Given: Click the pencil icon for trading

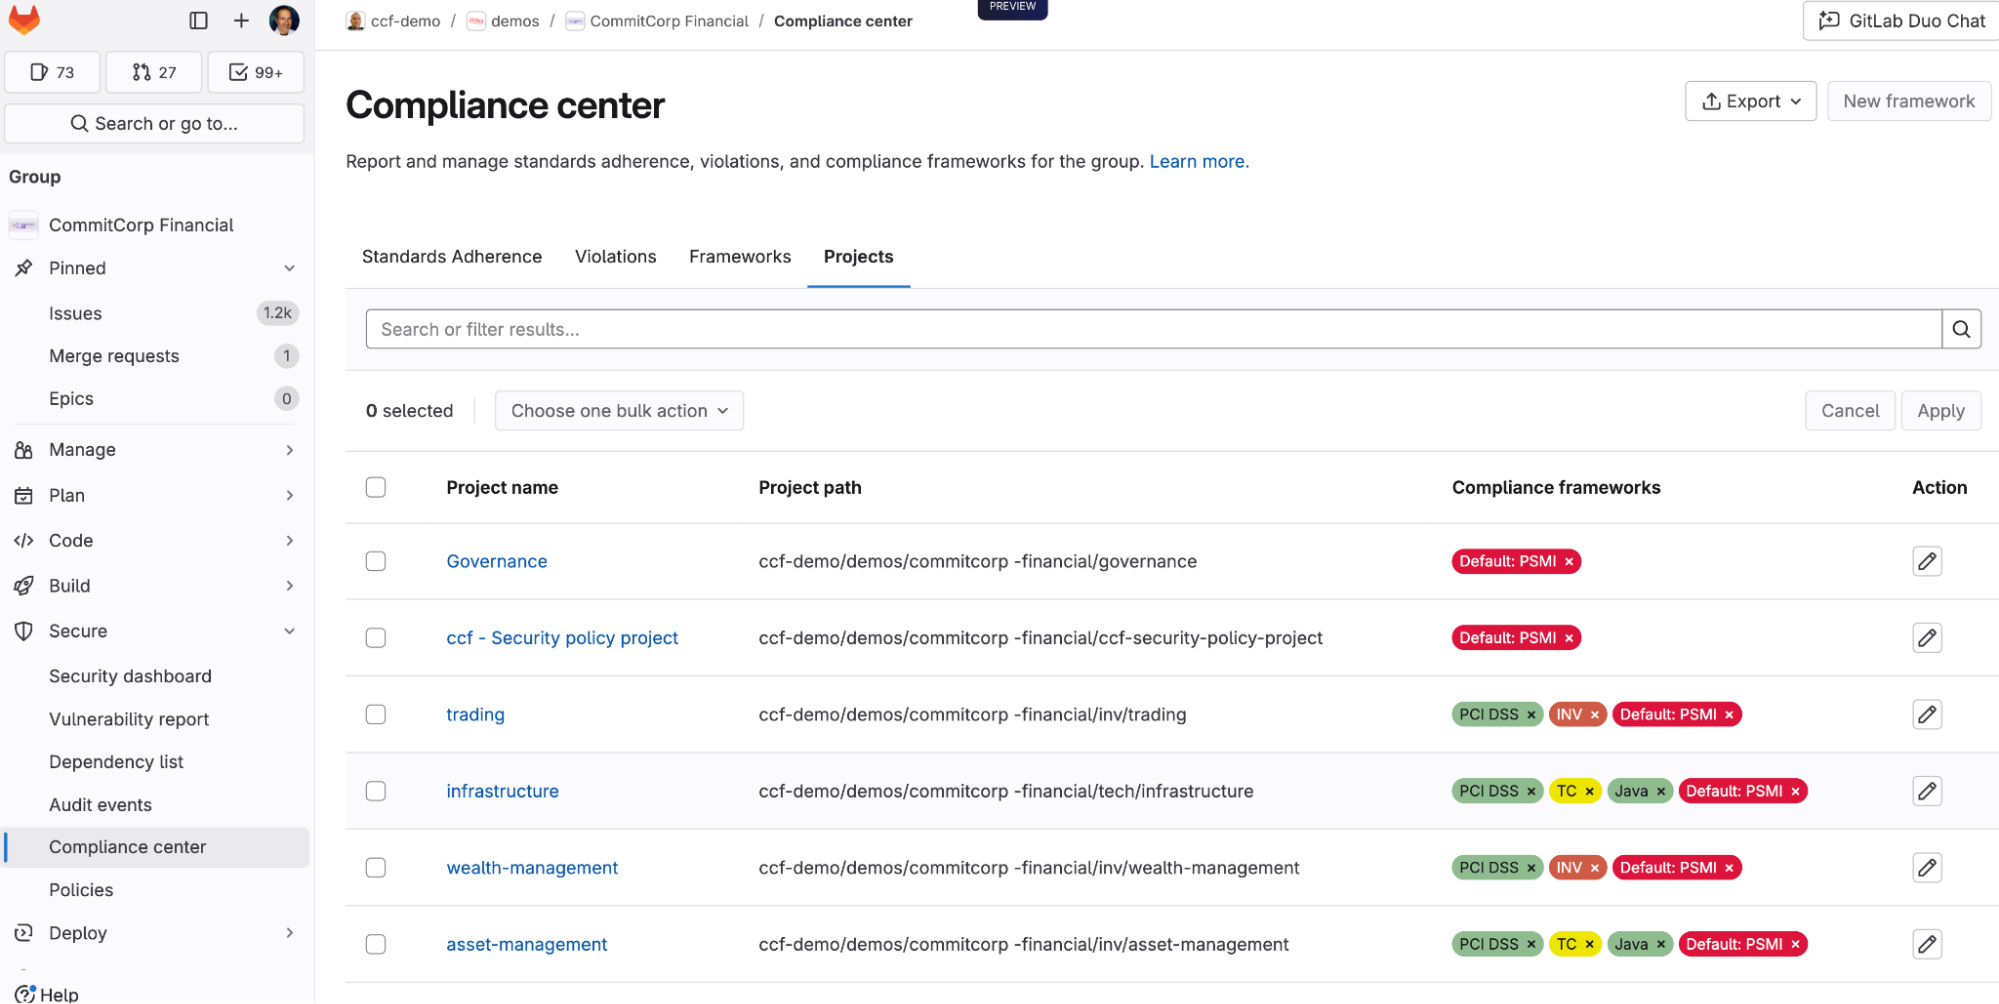Looking at the screenshot, I should (x=1926, y=714).
